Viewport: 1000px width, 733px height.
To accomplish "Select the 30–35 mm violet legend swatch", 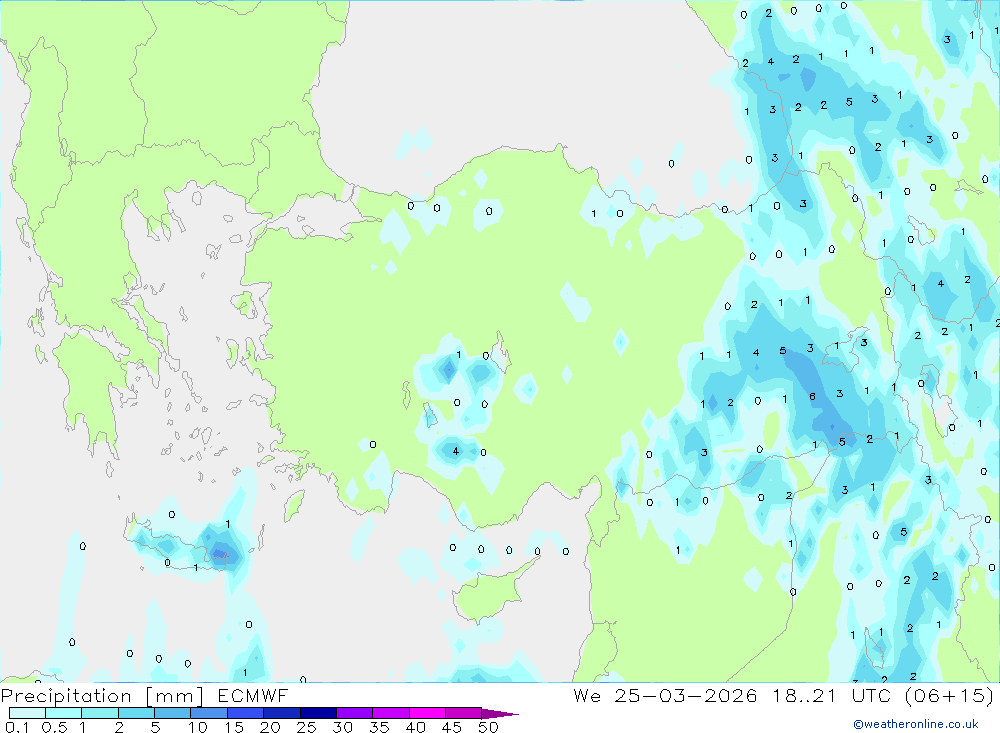I will click(355, 713).
